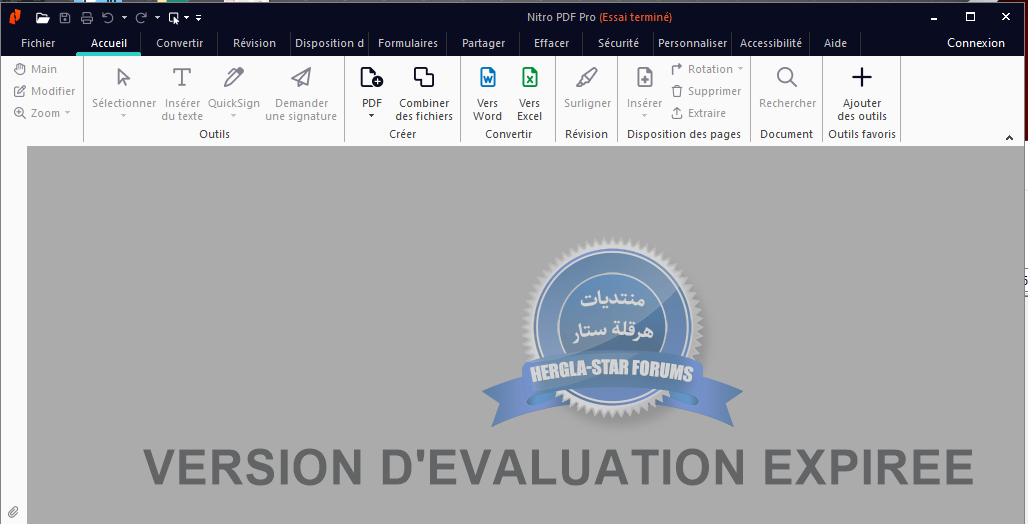Click Combiner des fichiers
This screenshot has height=524, width=1028.
click(x=424, y=93)
